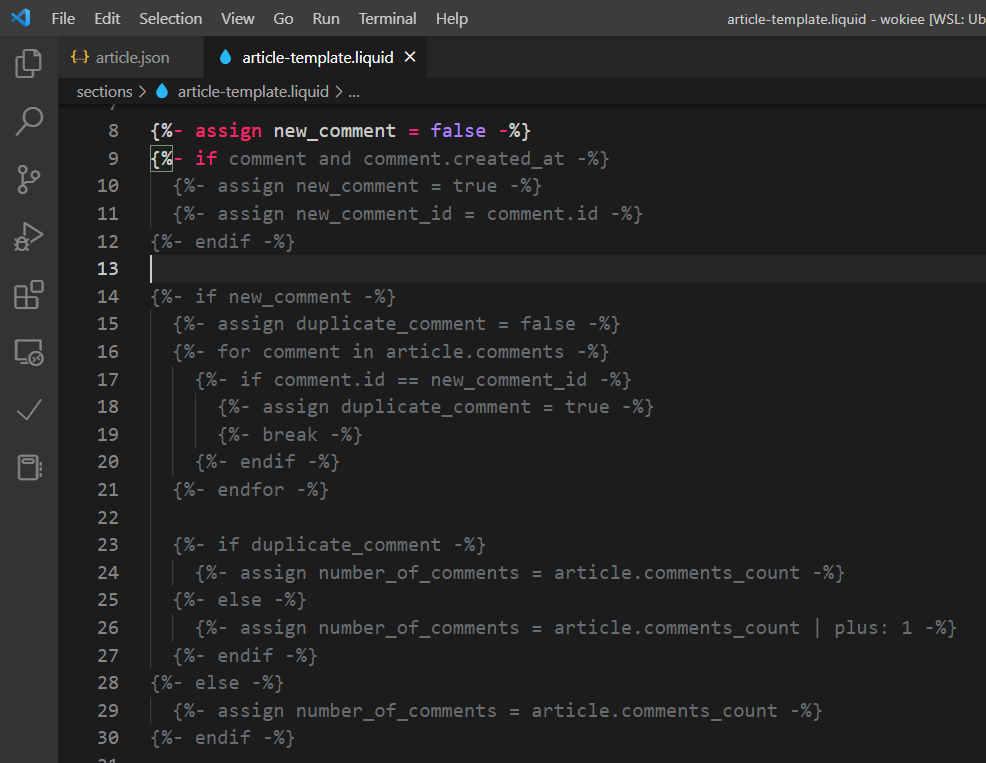Click the article-template.liquid breadcrumb item
The height and width of the screenshot is (763, 986).
(253, 92)
